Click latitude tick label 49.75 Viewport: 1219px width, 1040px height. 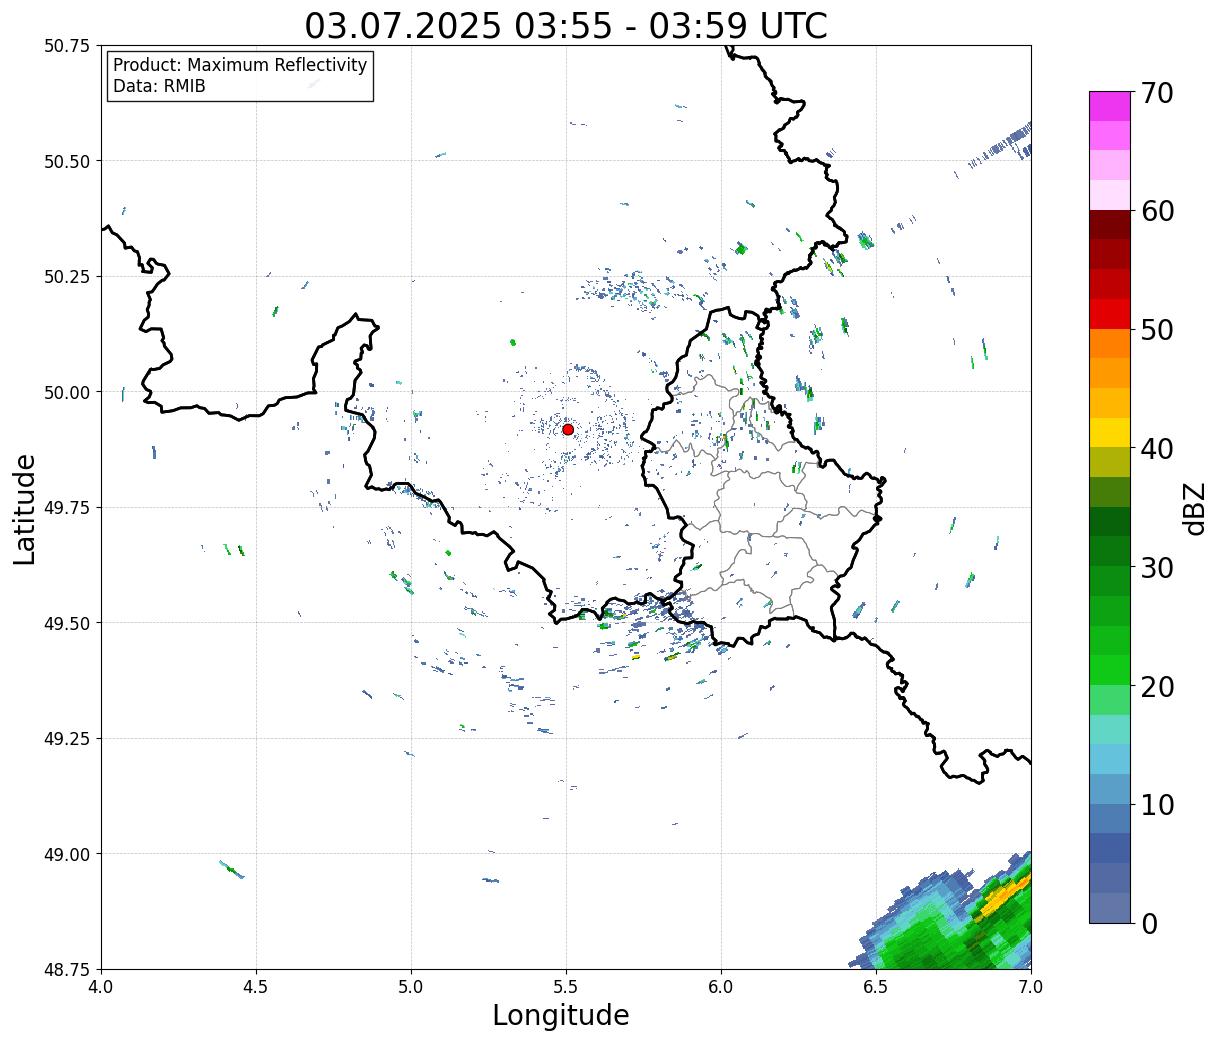[67, 508]
